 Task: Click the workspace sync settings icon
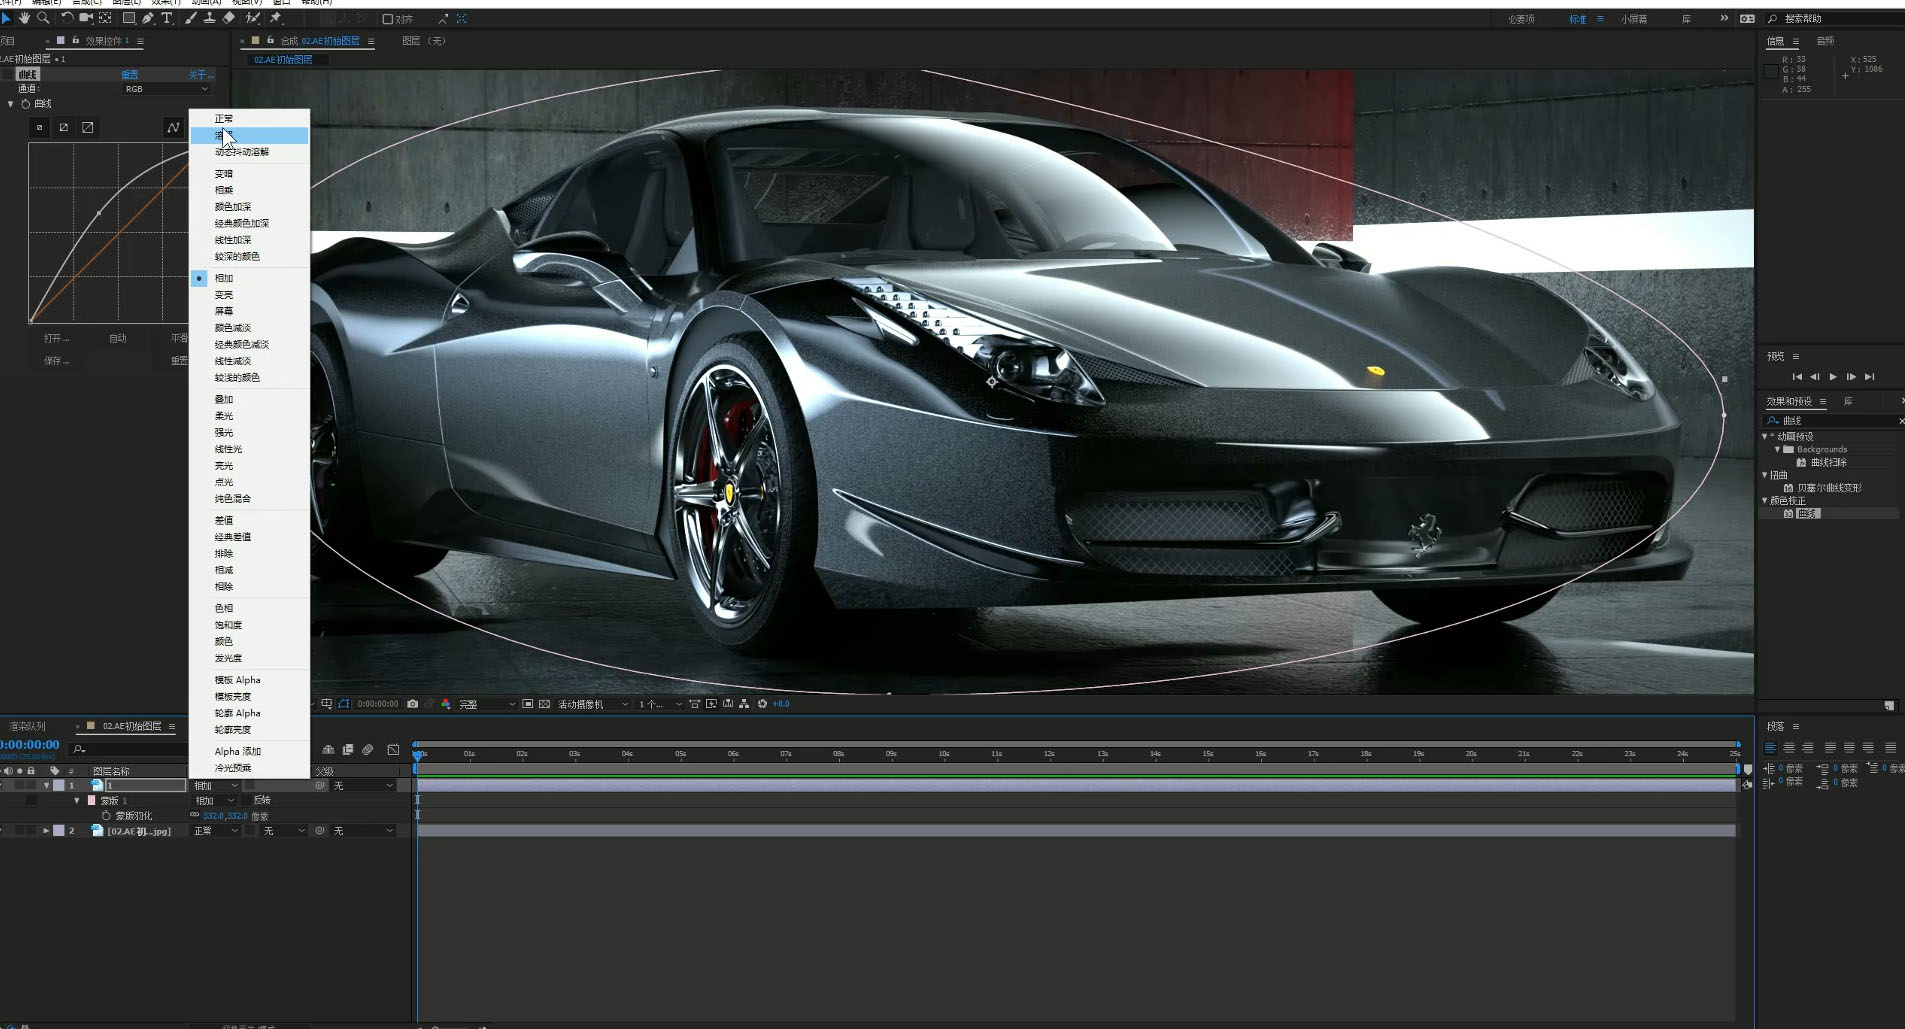1747,19
